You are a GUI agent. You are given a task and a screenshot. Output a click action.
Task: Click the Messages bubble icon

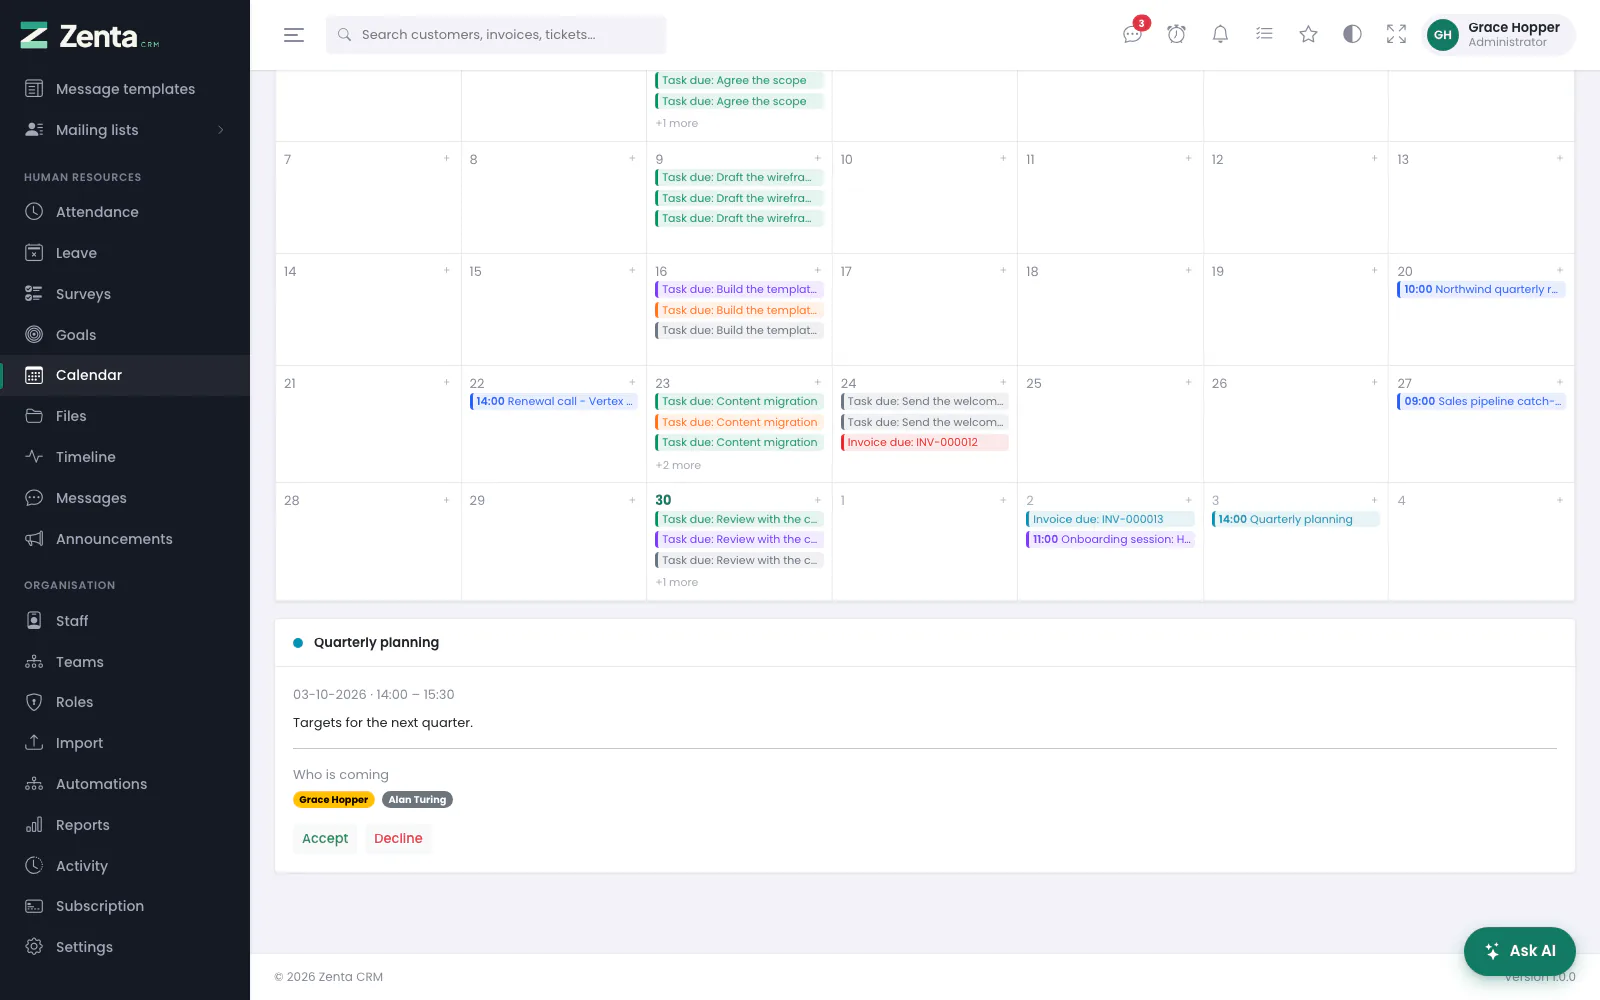point(34,498)
